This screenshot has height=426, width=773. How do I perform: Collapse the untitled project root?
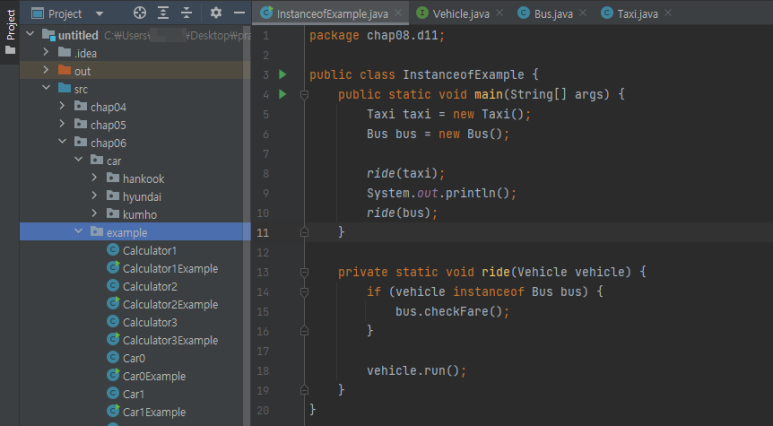coord(30,34)
